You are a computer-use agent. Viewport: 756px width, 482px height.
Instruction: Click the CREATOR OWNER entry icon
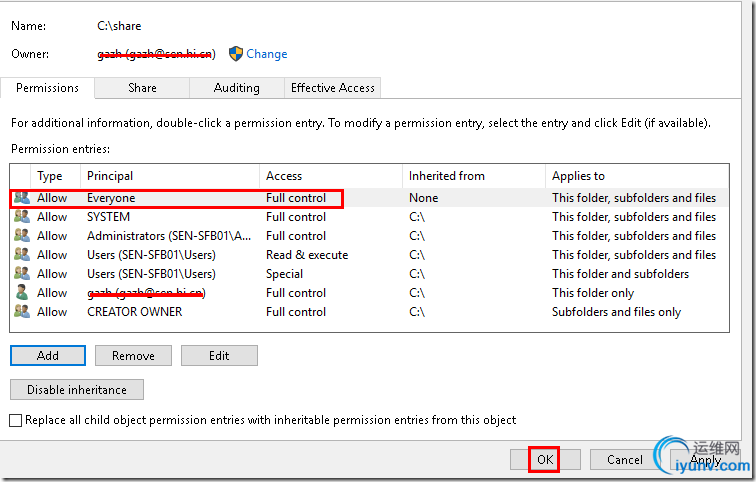click(21, 312)
